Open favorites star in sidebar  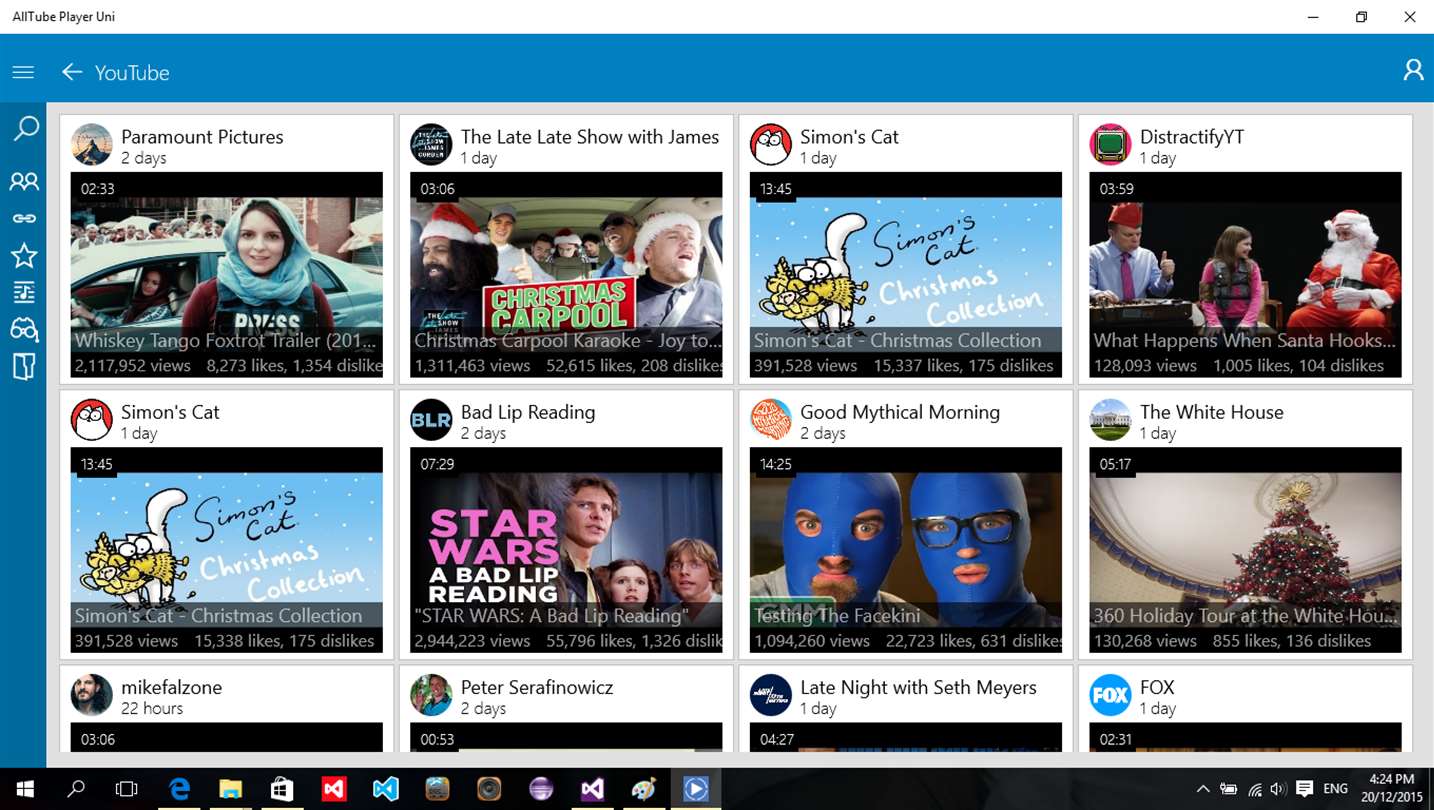click(24, 255)
